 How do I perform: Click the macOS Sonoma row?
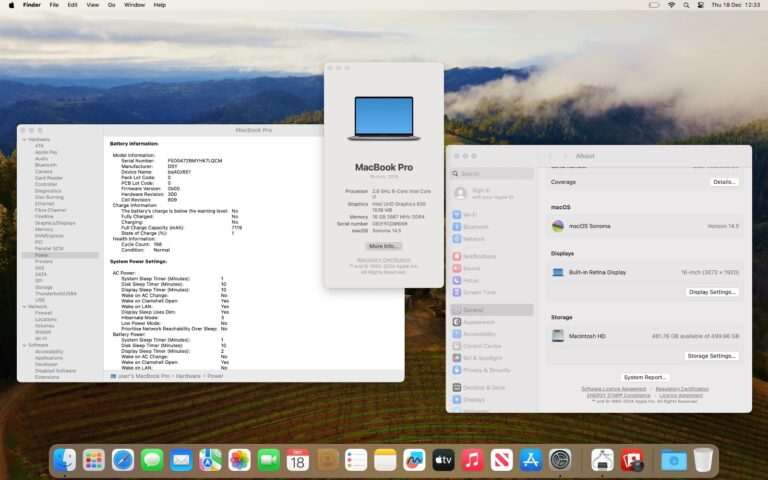pyautogui.click(x=646, y=226)
